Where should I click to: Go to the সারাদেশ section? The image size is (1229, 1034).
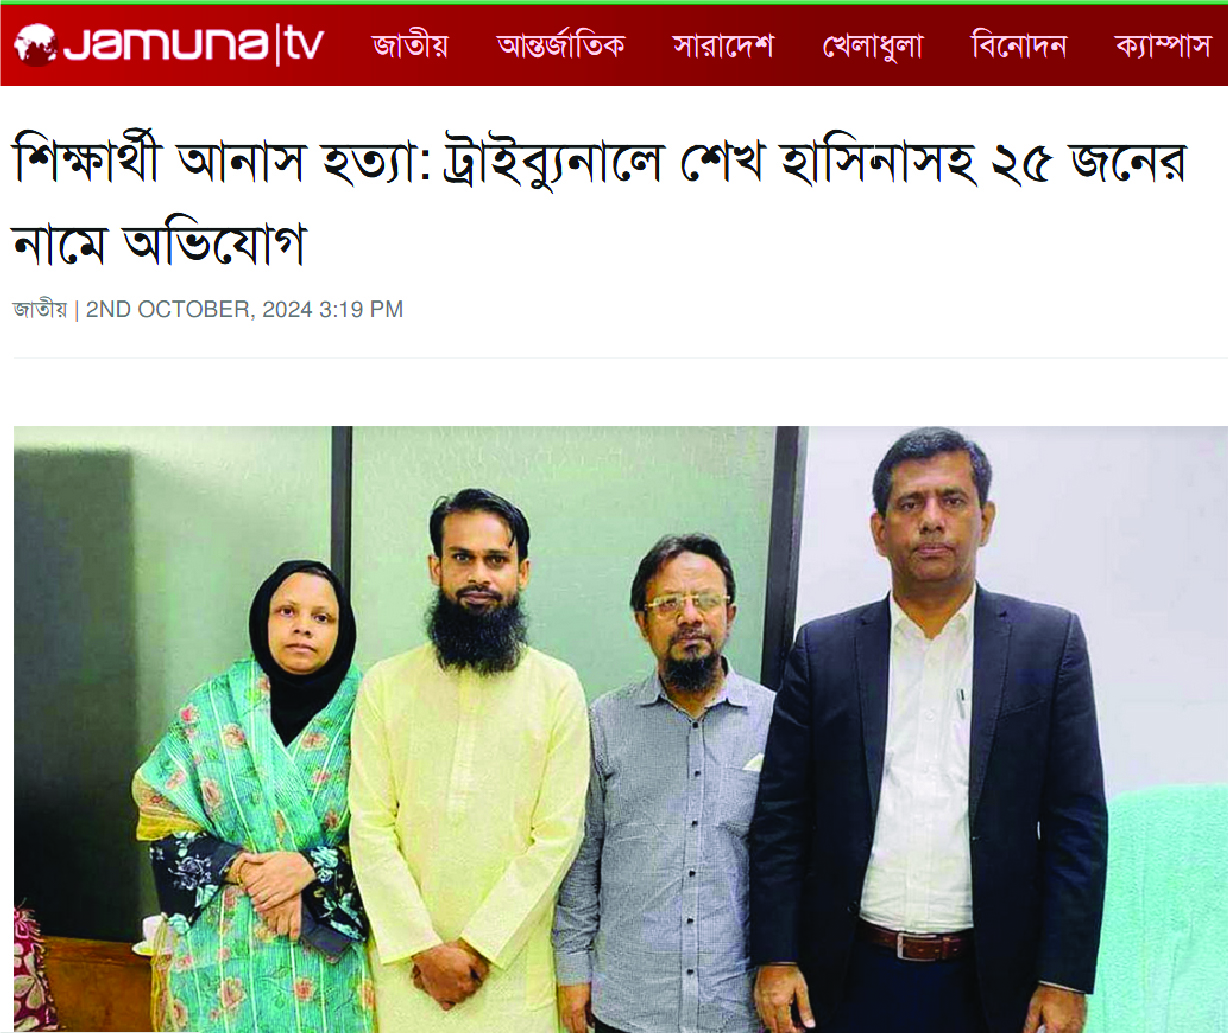click(723, 45)
